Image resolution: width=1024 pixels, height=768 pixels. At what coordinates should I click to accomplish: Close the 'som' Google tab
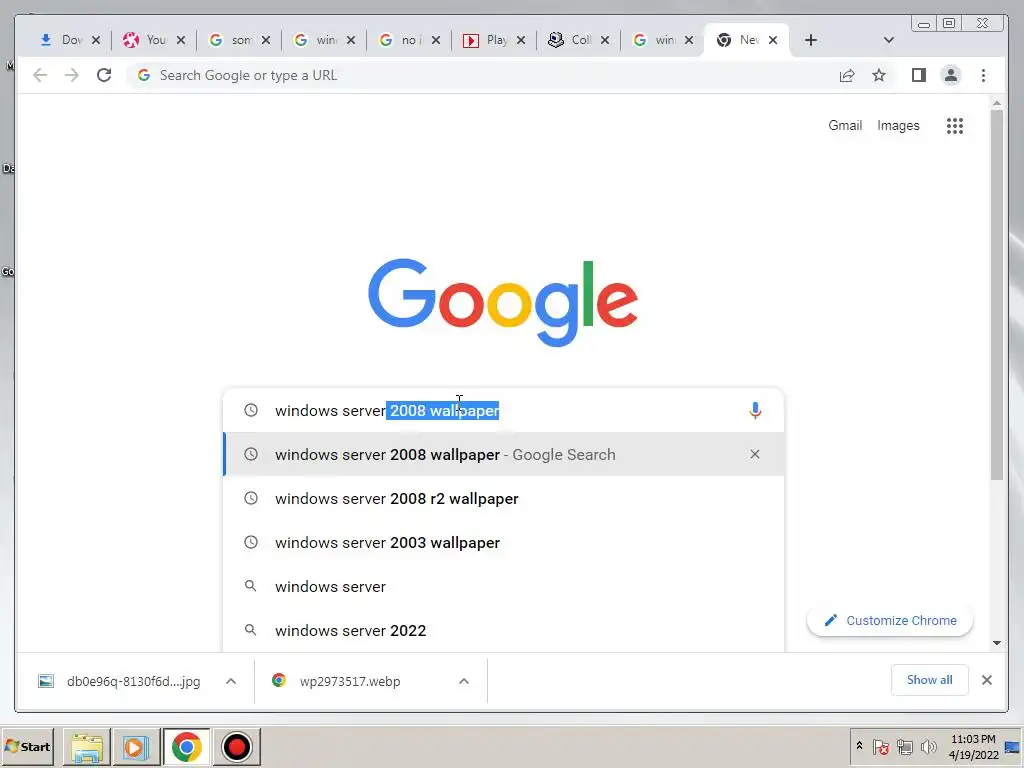pyautogui.click(x=266, y=40)
